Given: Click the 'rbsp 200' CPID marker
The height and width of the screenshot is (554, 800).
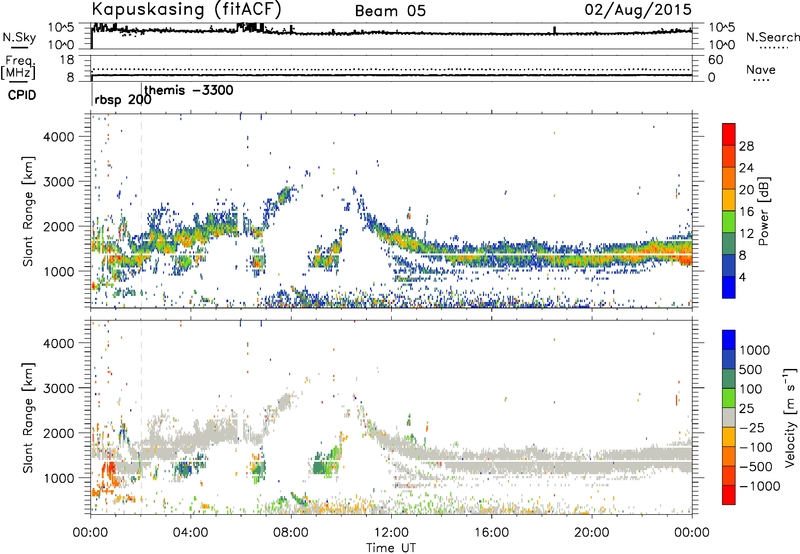Looking at the screenshot, I should 123,100.
